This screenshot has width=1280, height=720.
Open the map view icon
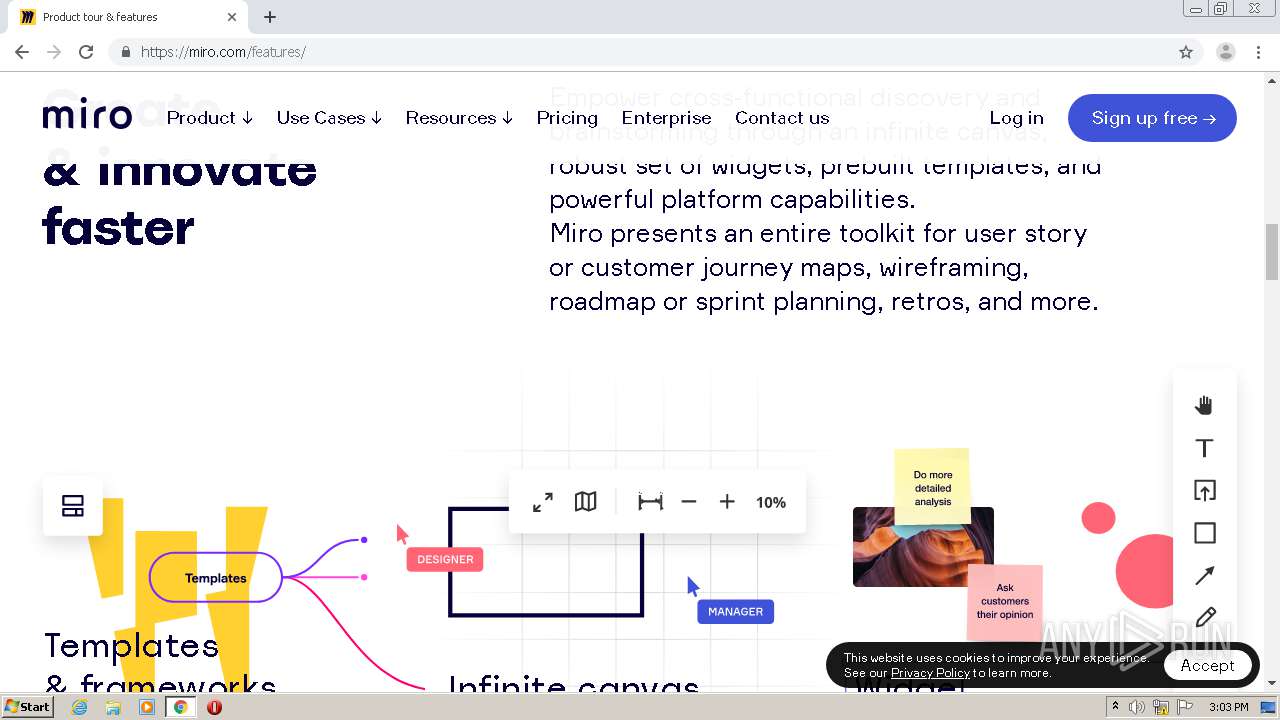[586, 502]
